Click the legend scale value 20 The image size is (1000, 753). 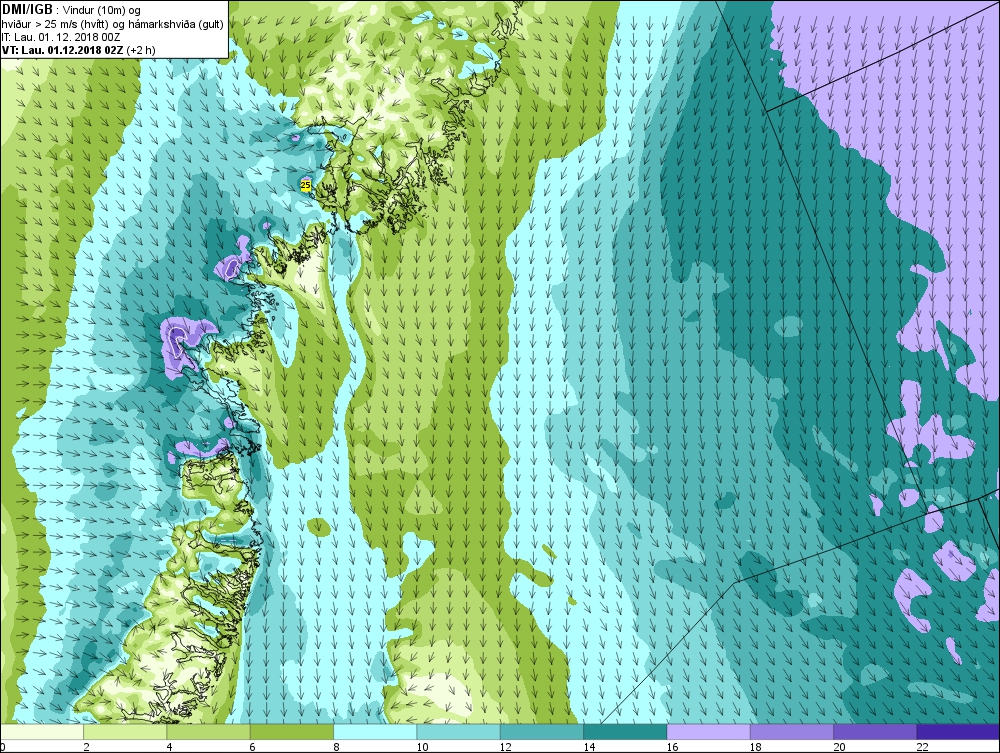839,747
